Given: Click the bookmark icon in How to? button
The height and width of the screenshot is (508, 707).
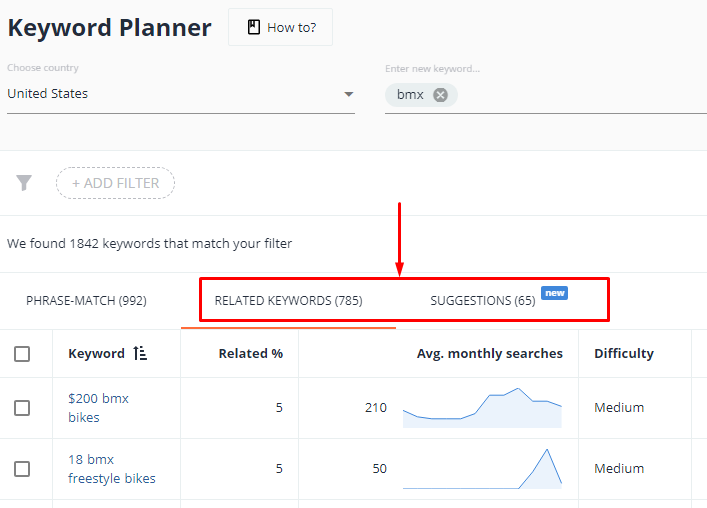Looking at the screenshot, I should 254,27.
